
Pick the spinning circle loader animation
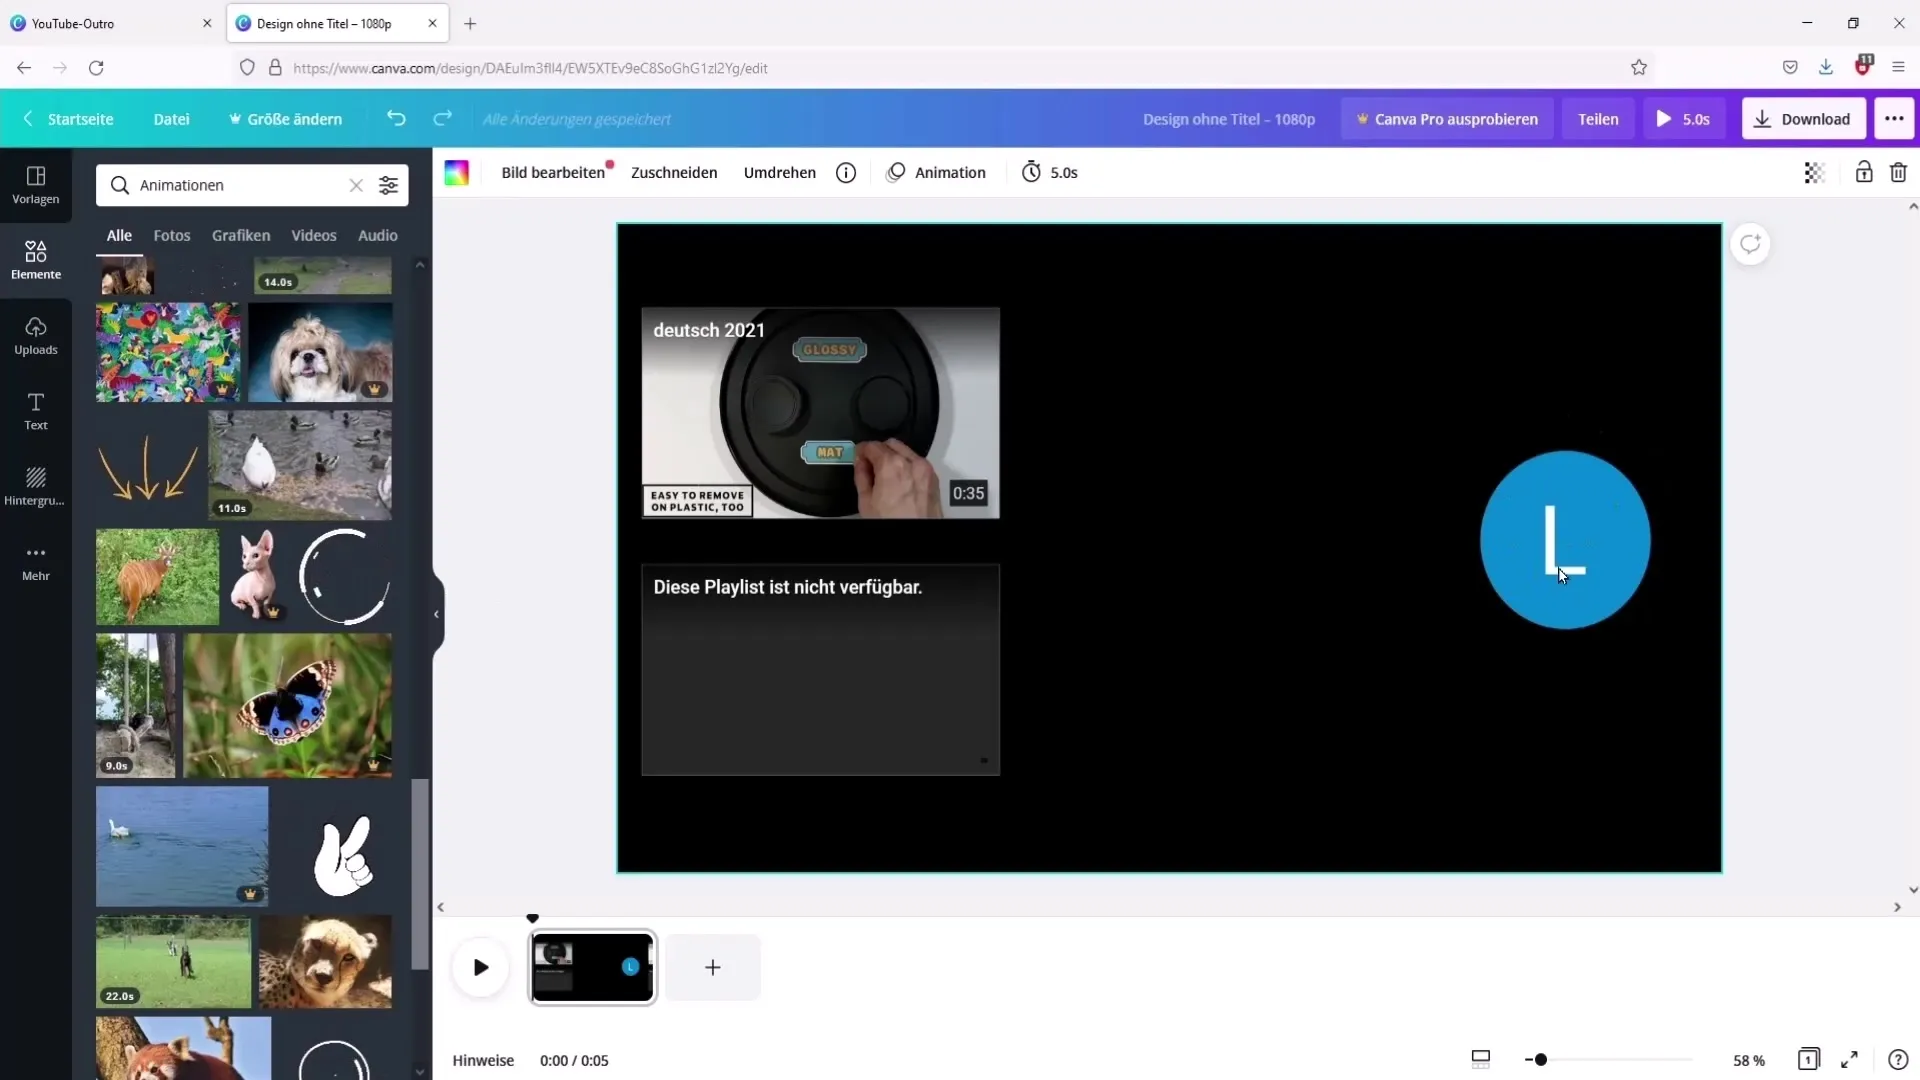tap(345, 577)
